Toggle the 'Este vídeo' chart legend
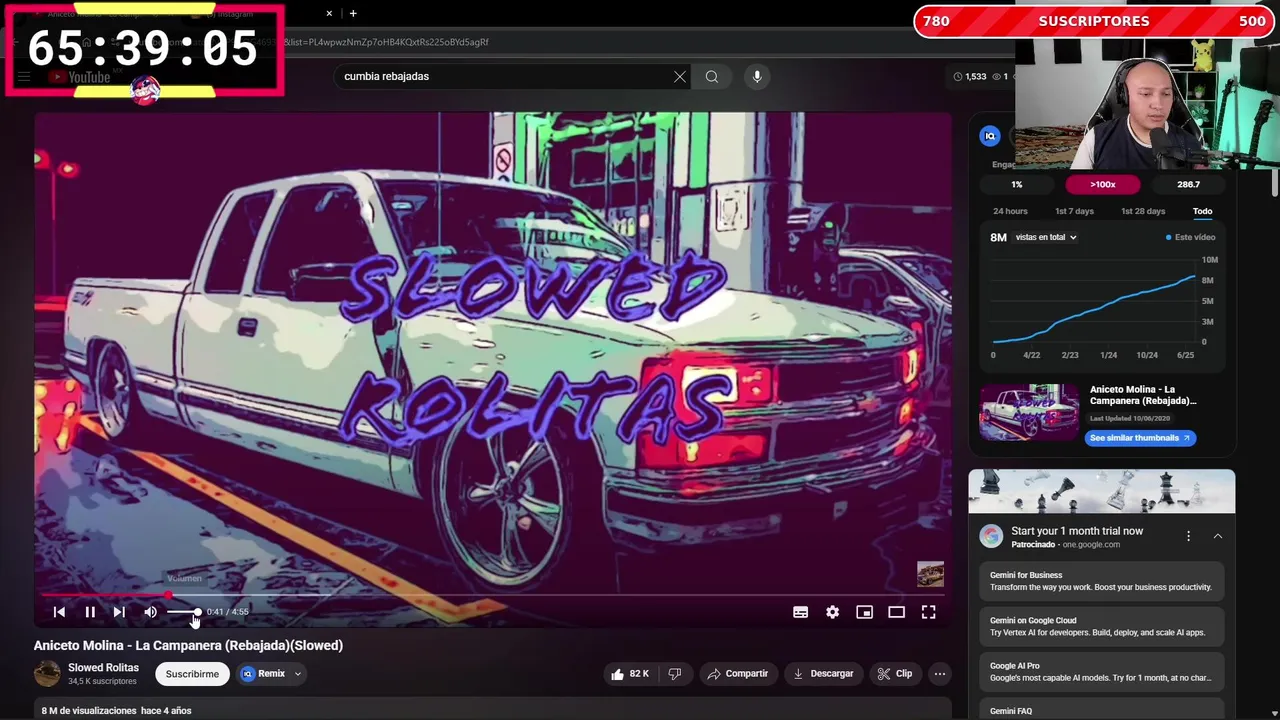The height and width of the screenshot is (720, 1280). tap(1190, 237)
